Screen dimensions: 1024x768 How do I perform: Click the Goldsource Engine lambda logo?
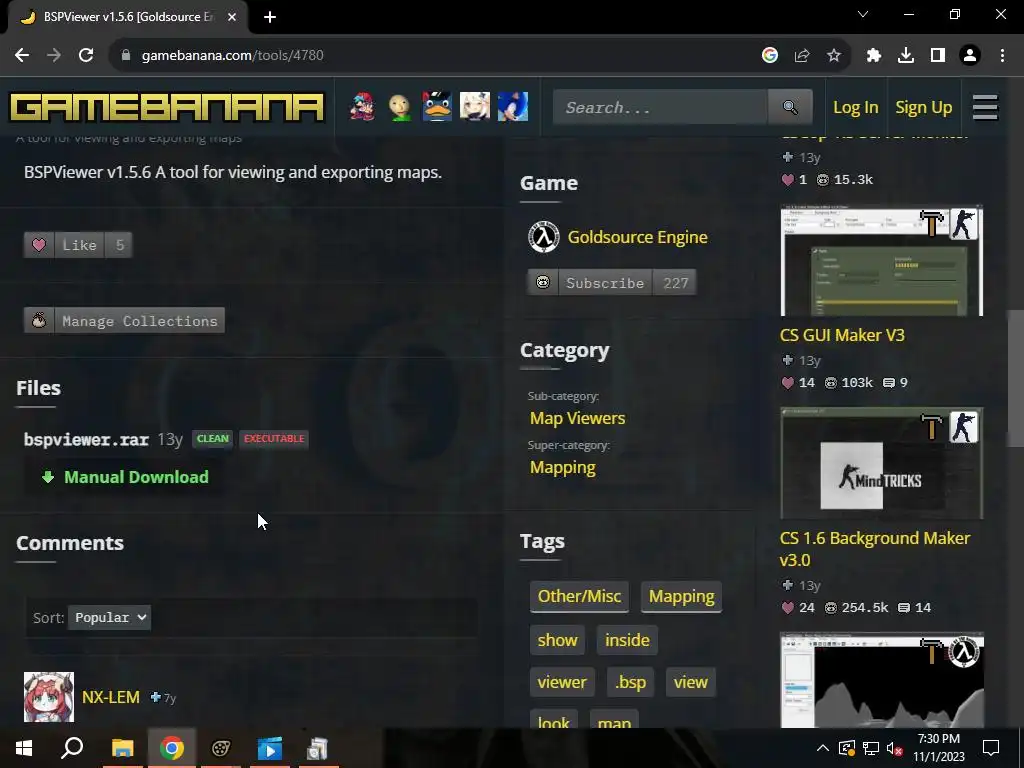543,237
